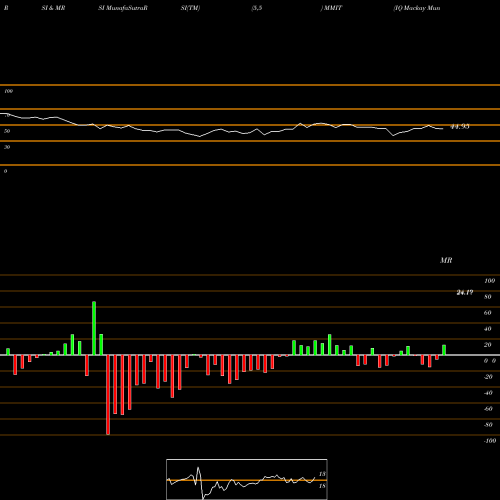Click the longest red histogram bar

pos(108,395)
